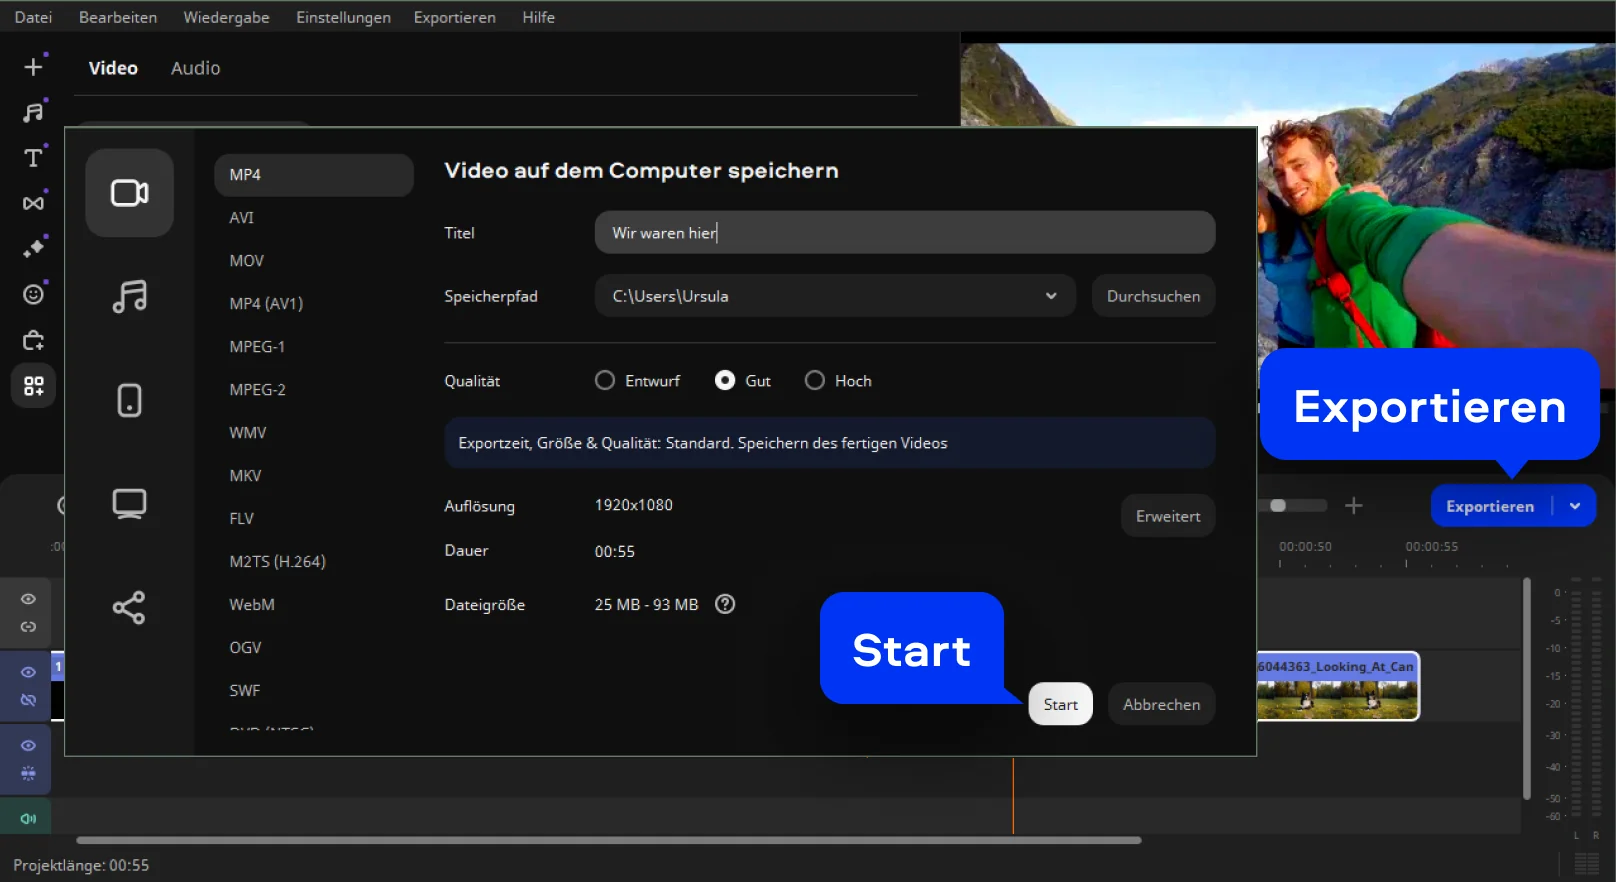
Task: Click the Titel text input field
Action: click(x=904, y=233)
